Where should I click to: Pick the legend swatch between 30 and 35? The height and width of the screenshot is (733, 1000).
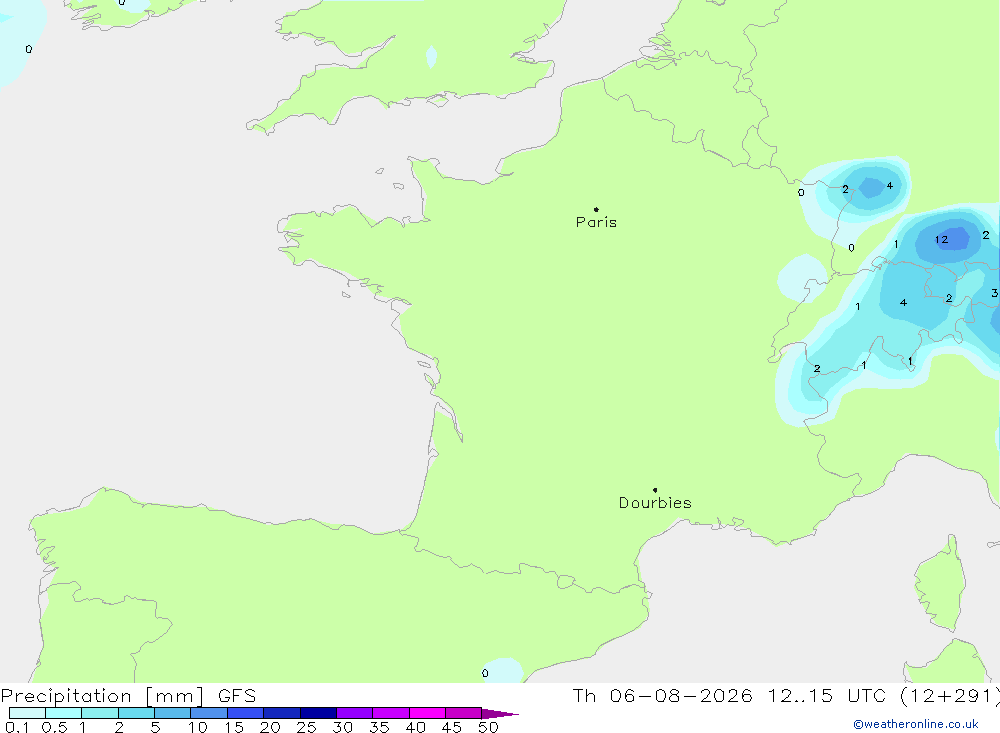(355, 713)
